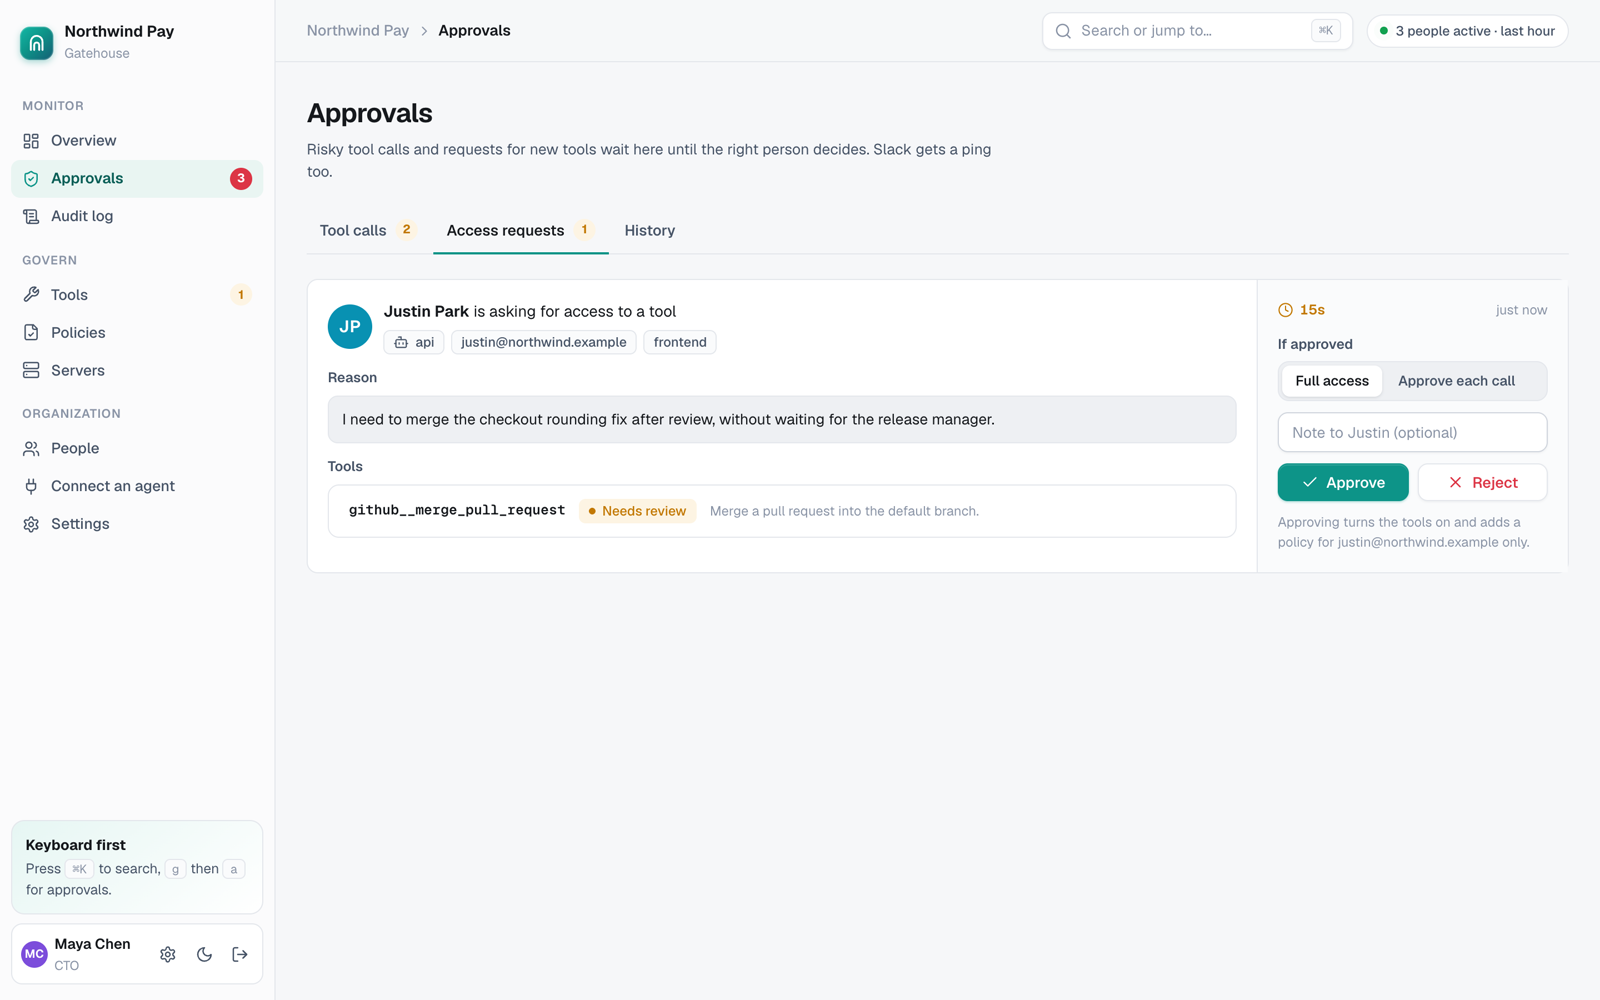
Task: Select the Full access option
Action: tap(1332, 381)
